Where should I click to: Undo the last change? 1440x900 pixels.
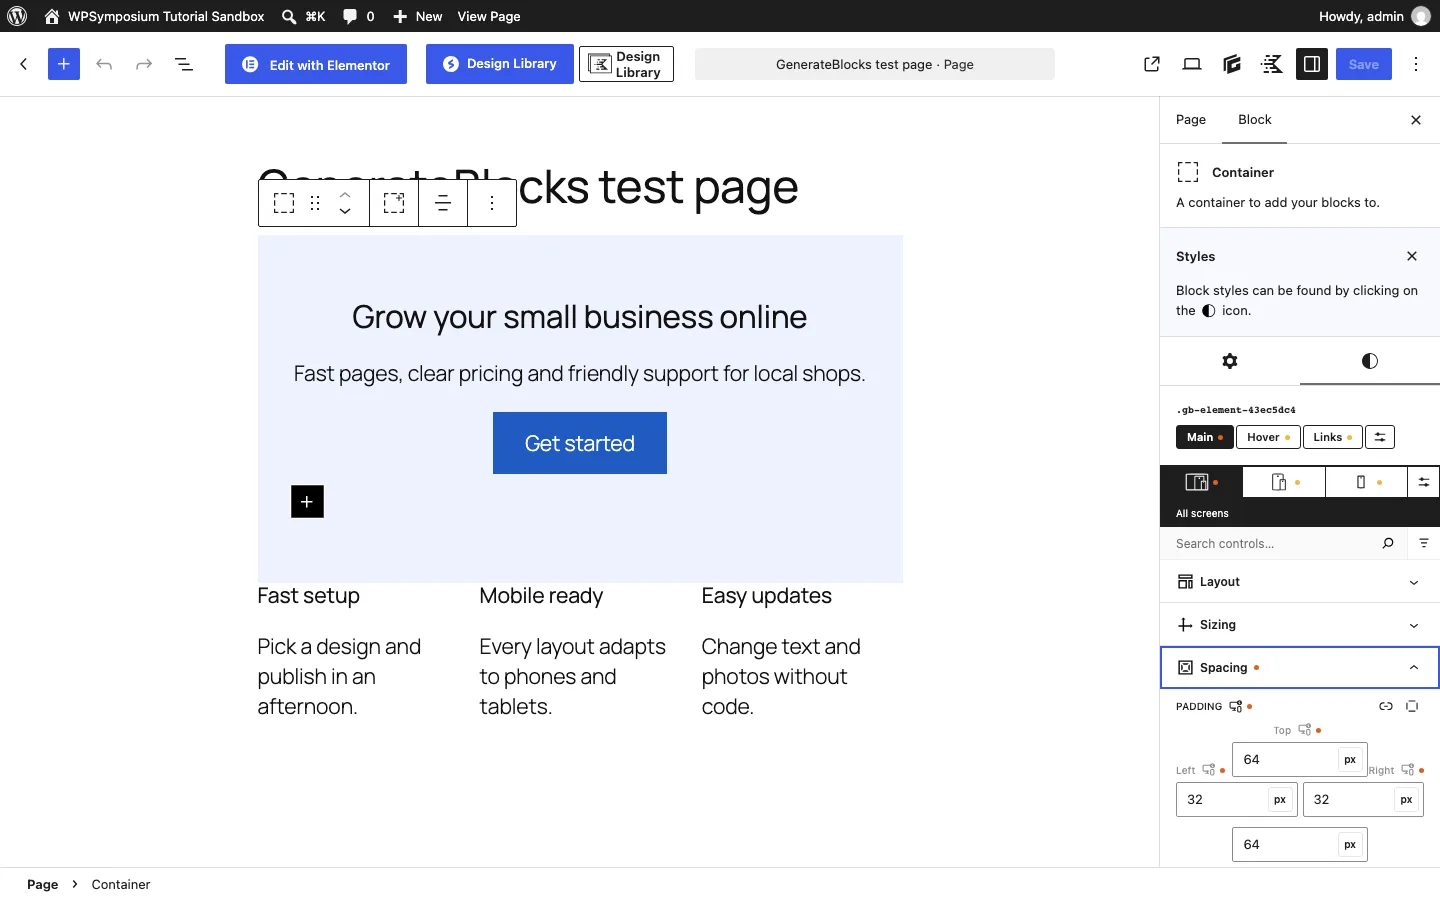(104, 64)
